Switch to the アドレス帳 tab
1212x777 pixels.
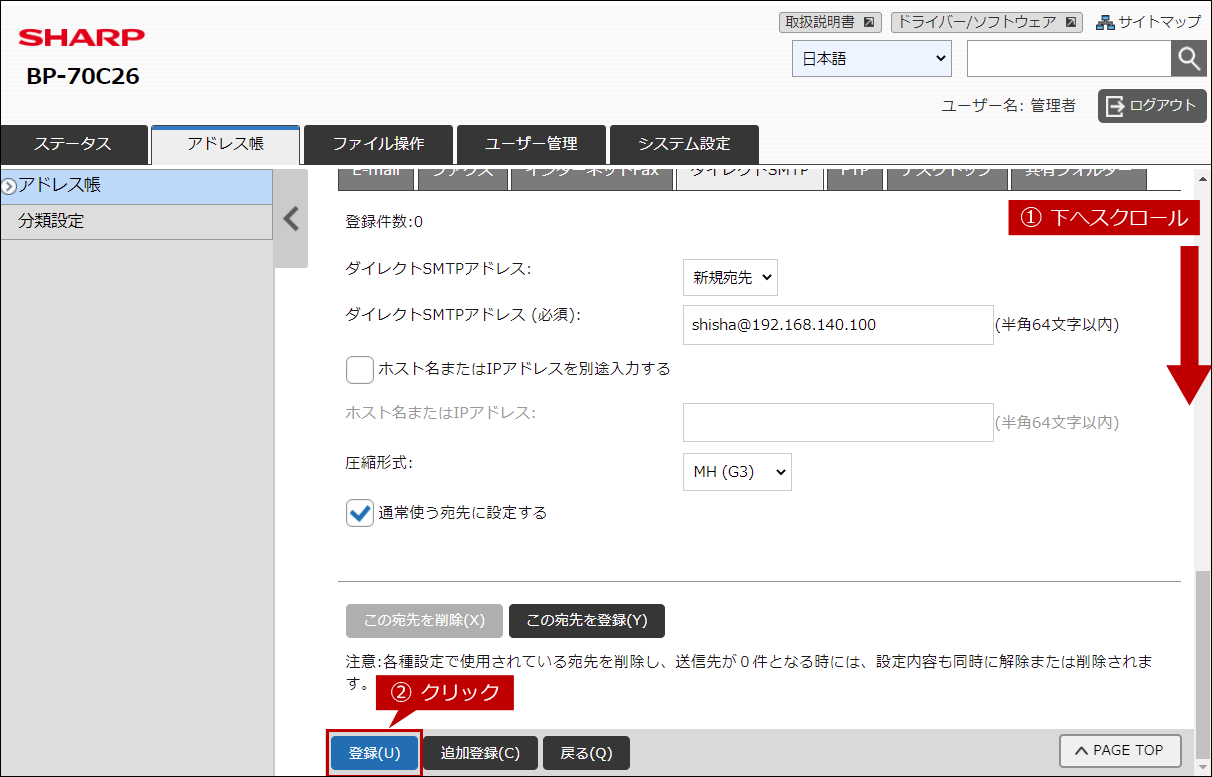tap(226, 144)
